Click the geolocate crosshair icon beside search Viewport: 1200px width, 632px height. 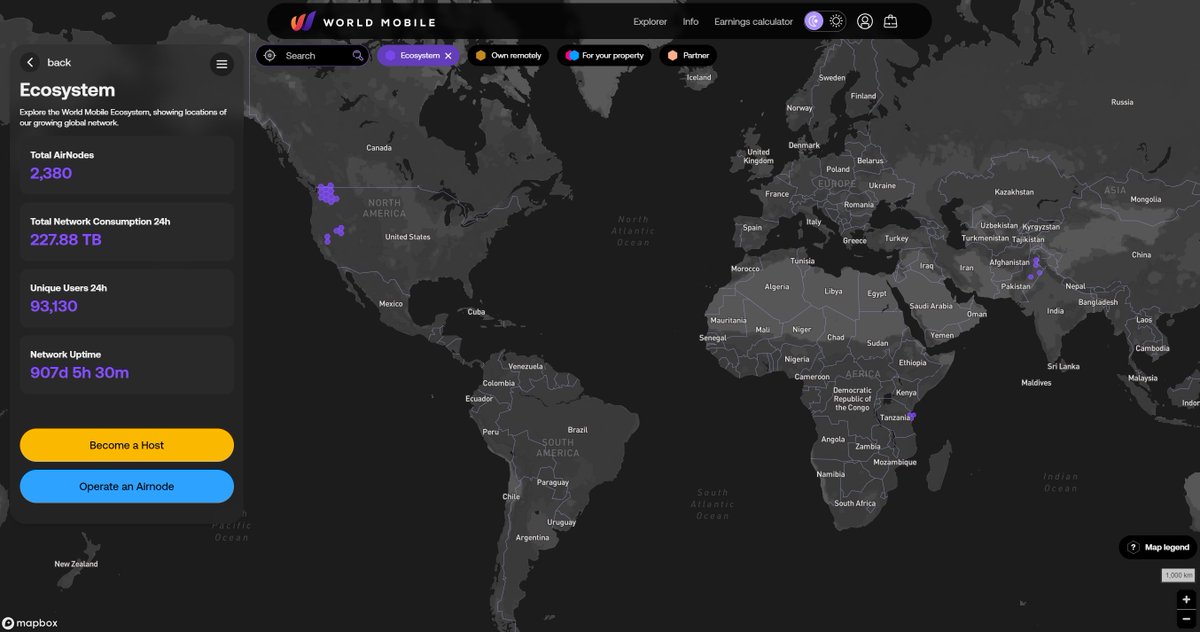coord(269,56)
